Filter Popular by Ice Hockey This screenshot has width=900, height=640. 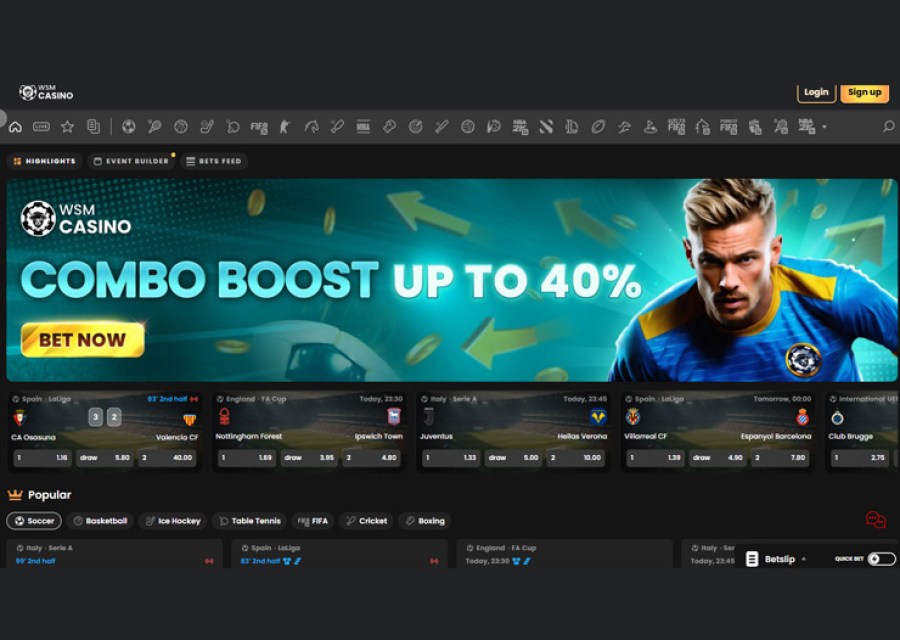[173, 521]
